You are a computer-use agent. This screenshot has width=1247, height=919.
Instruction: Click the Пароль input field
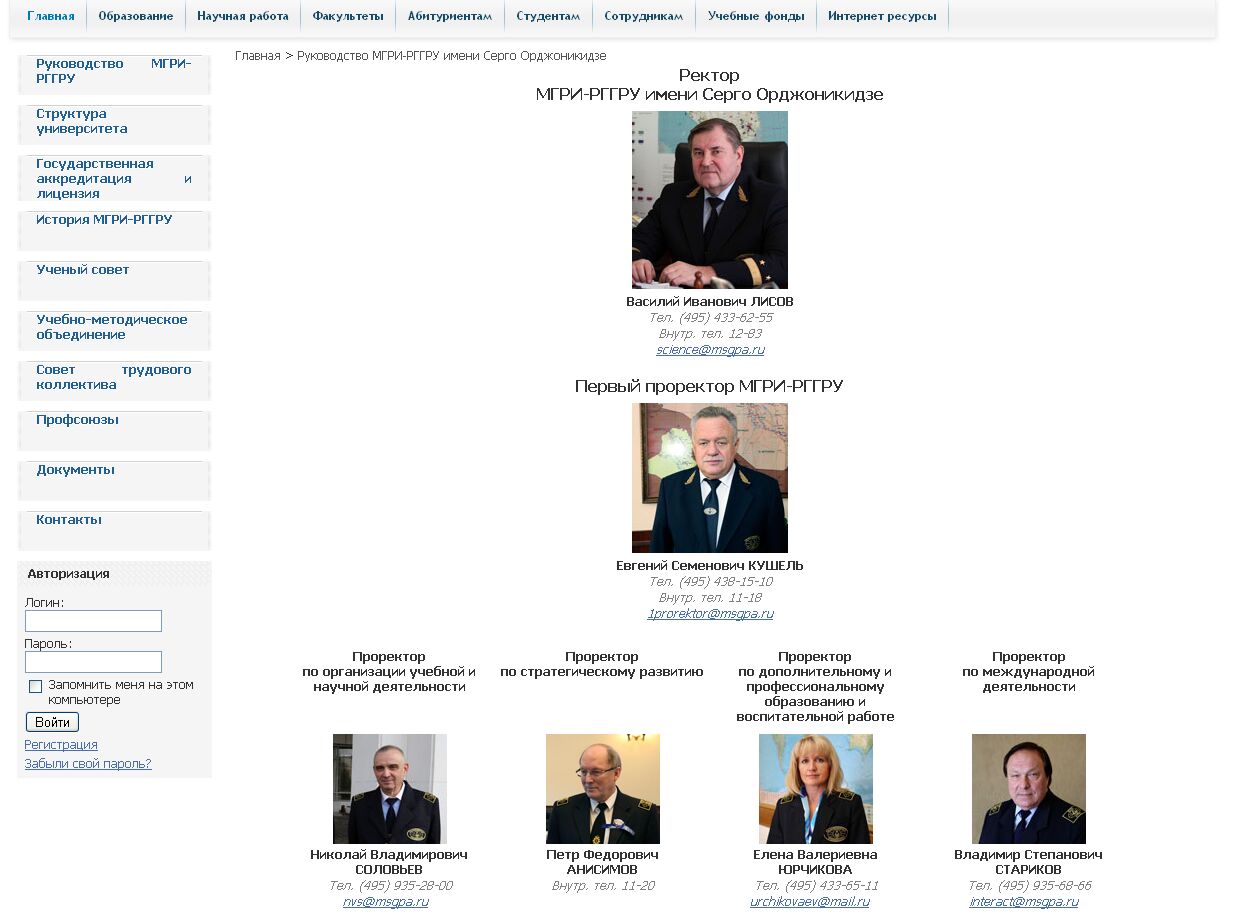point(93,662)
